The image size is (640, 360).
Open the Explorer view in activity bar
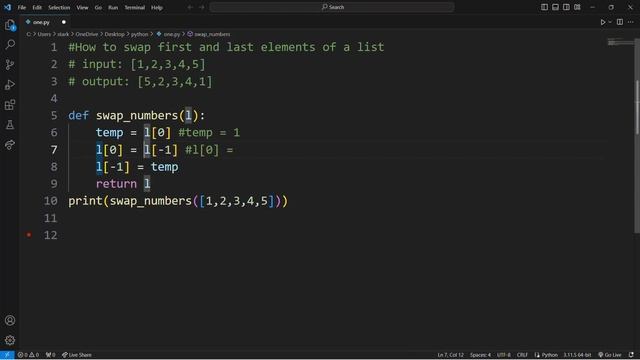pyautogui.click(x=10, y=25)
